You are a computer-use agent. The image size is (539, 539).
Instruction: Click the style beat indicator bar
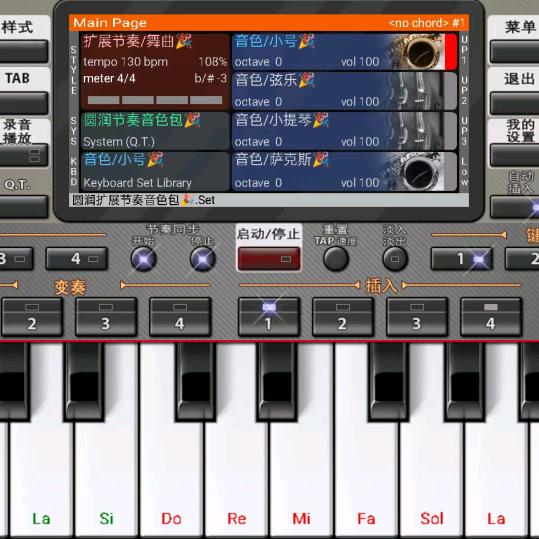(x=155, y=100)
